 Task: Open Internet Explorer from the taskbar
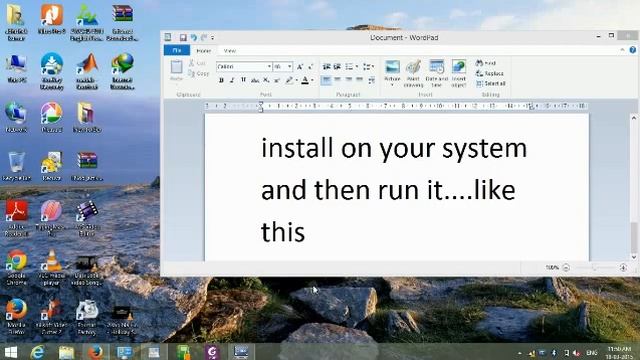point(38,352)
